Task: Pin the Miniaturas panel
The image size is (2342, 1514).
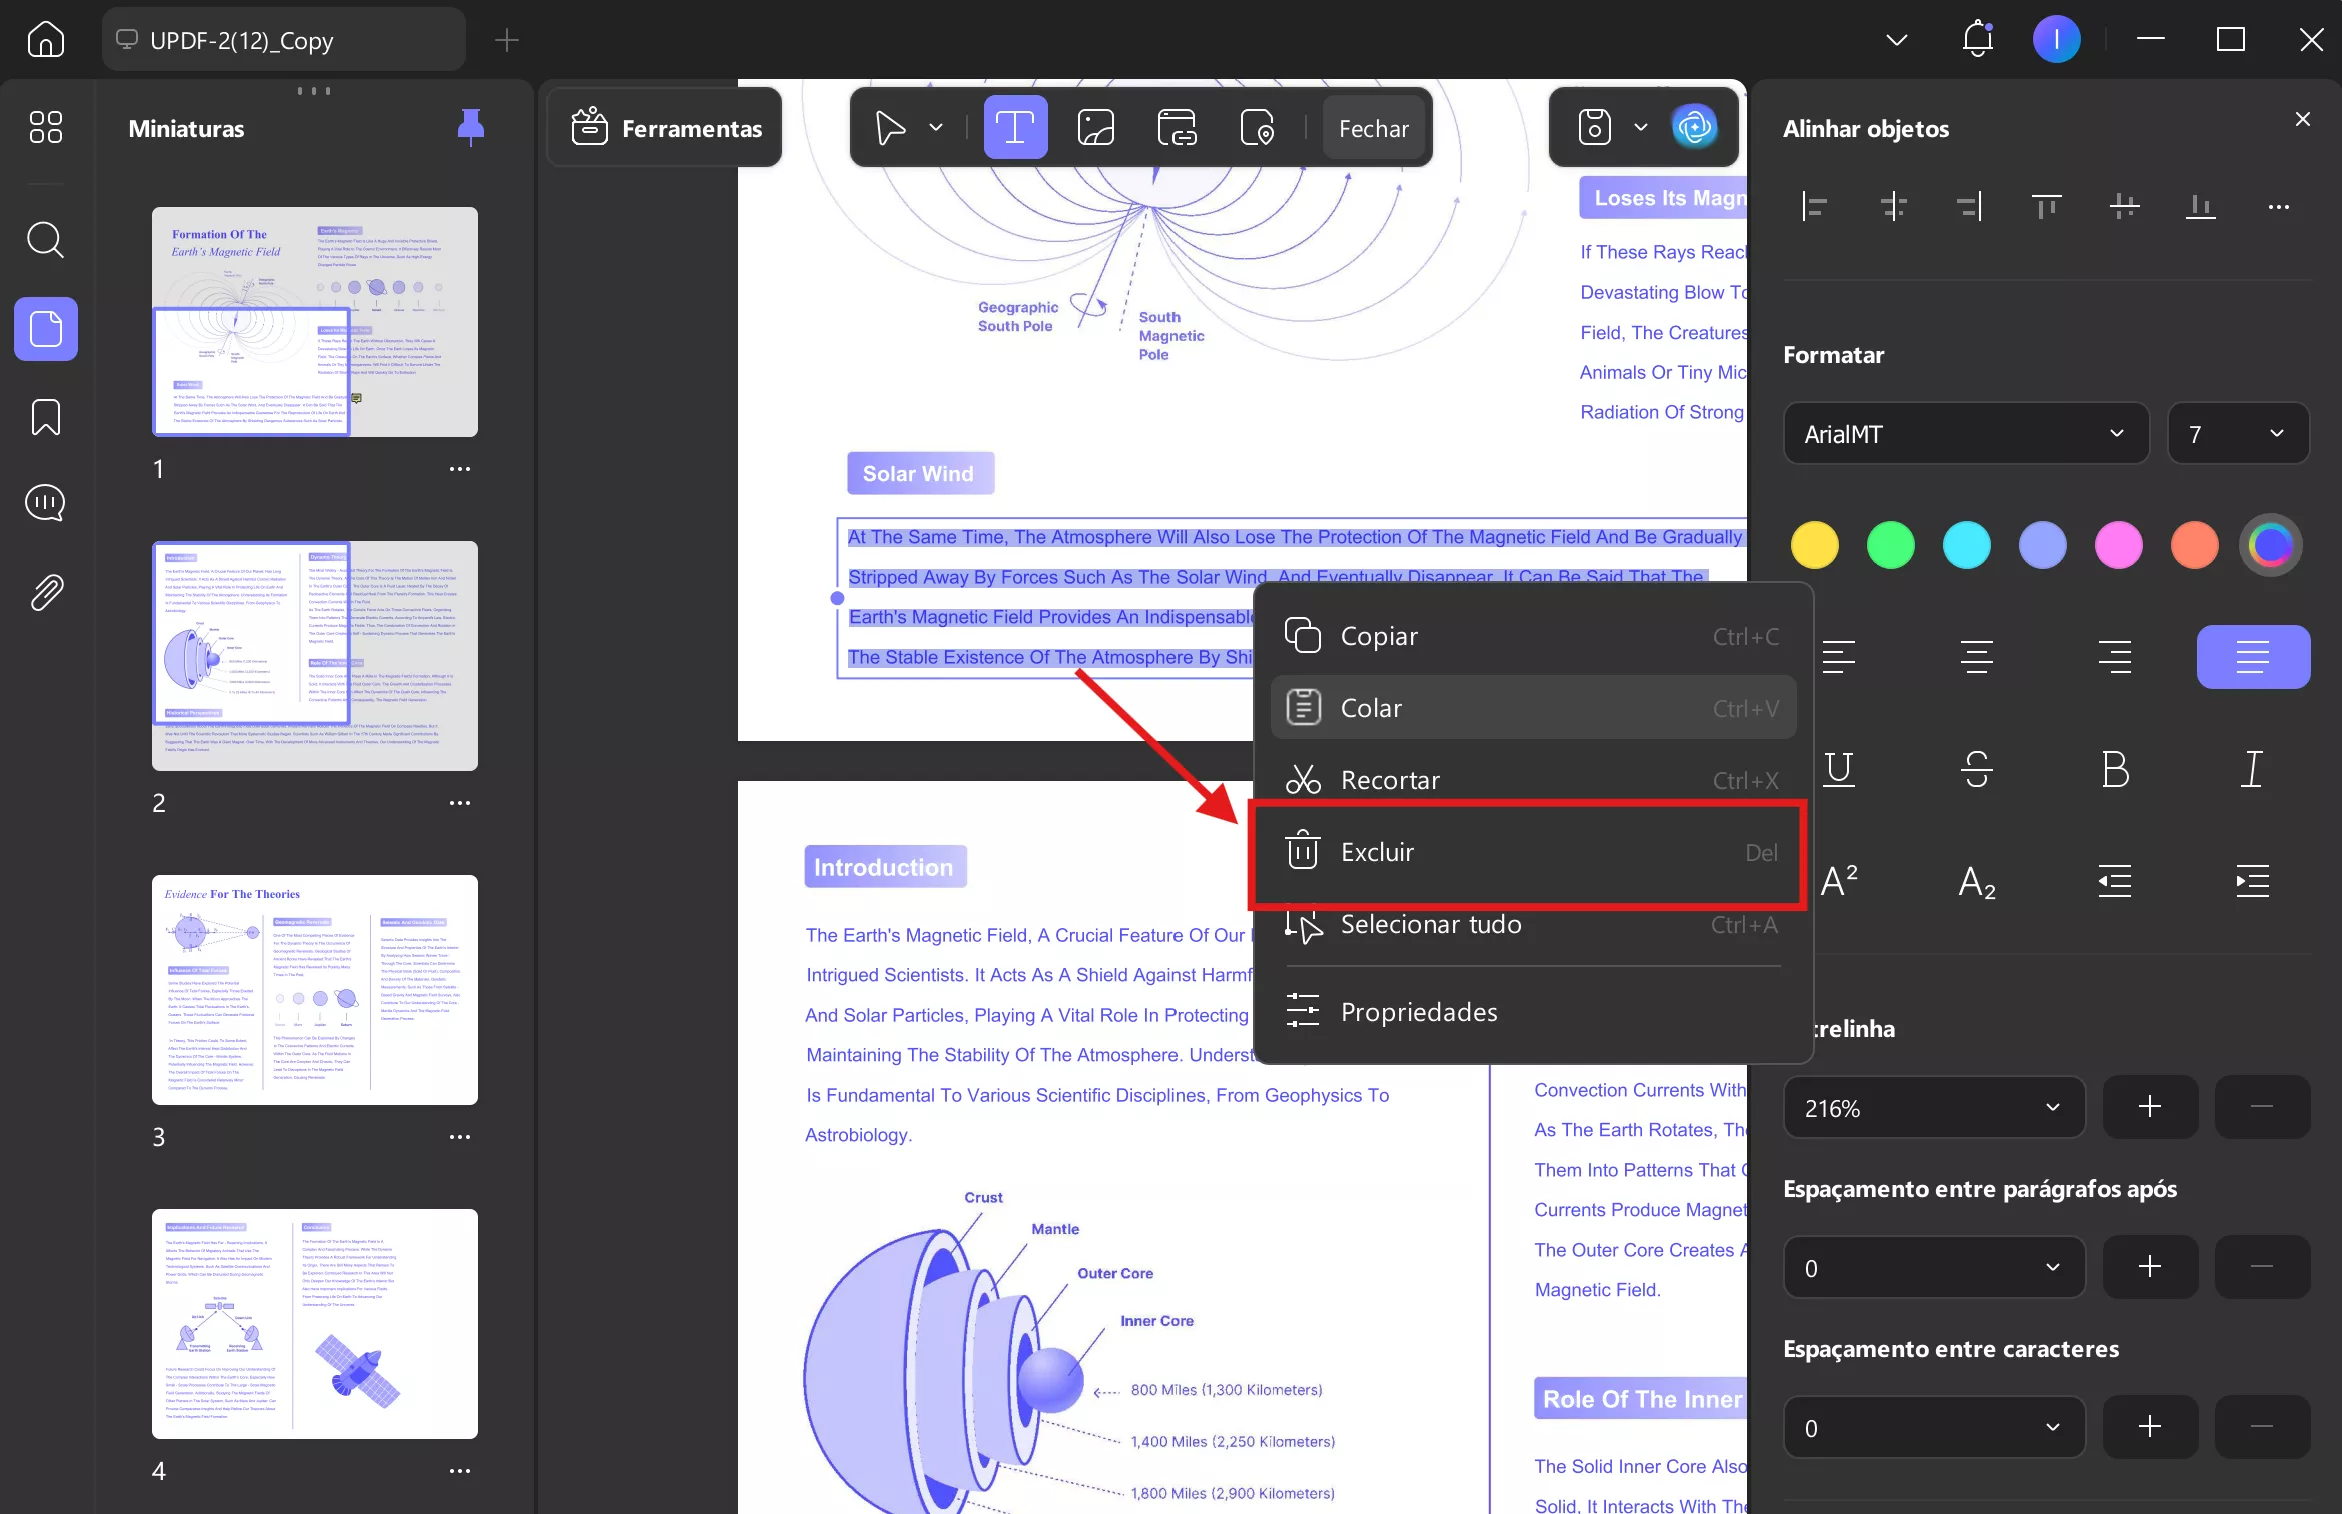Action: click(470, 127)
